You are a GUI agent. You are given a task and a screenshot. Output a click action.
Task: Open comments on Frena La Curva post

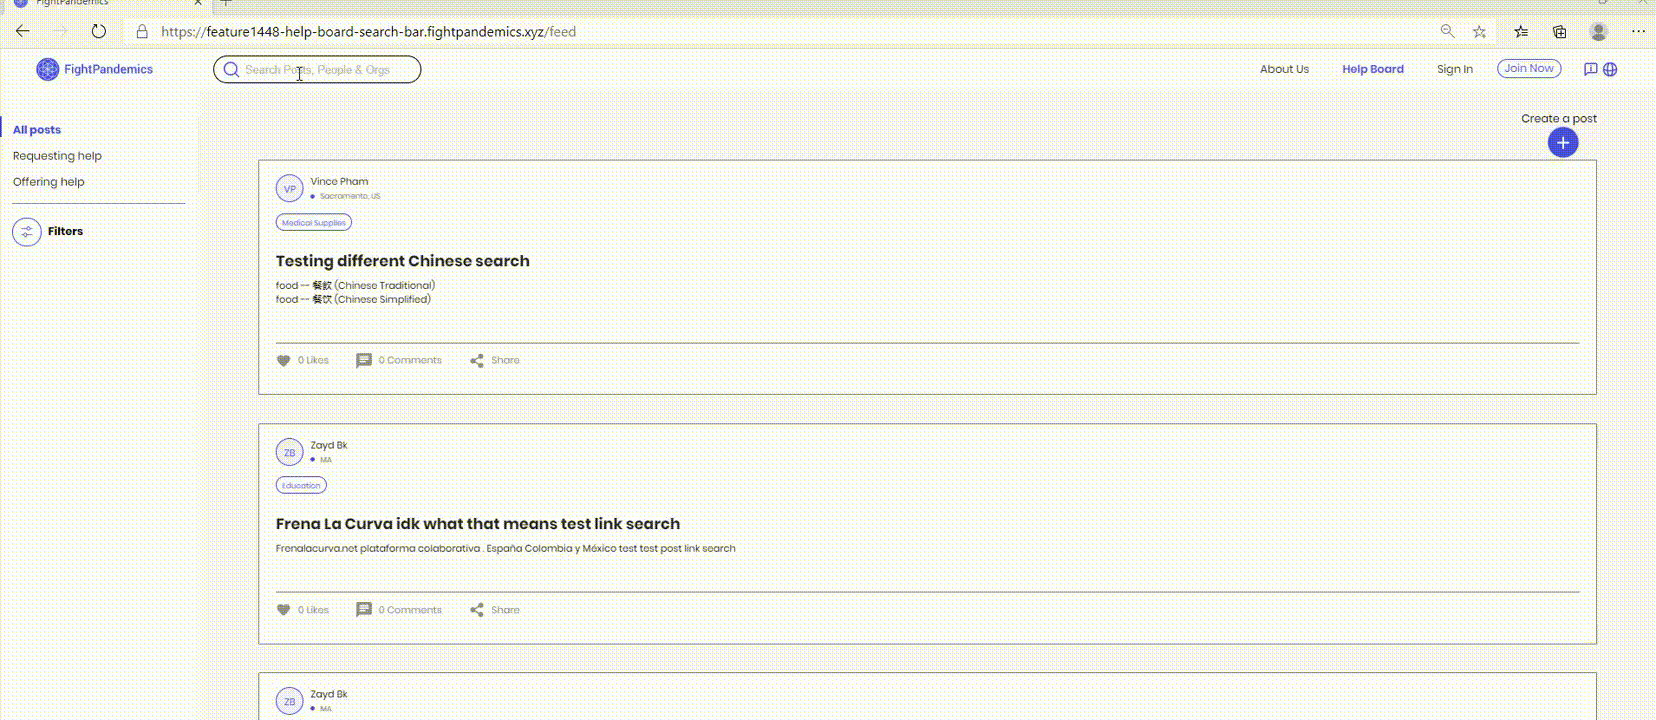click(399, 610)
